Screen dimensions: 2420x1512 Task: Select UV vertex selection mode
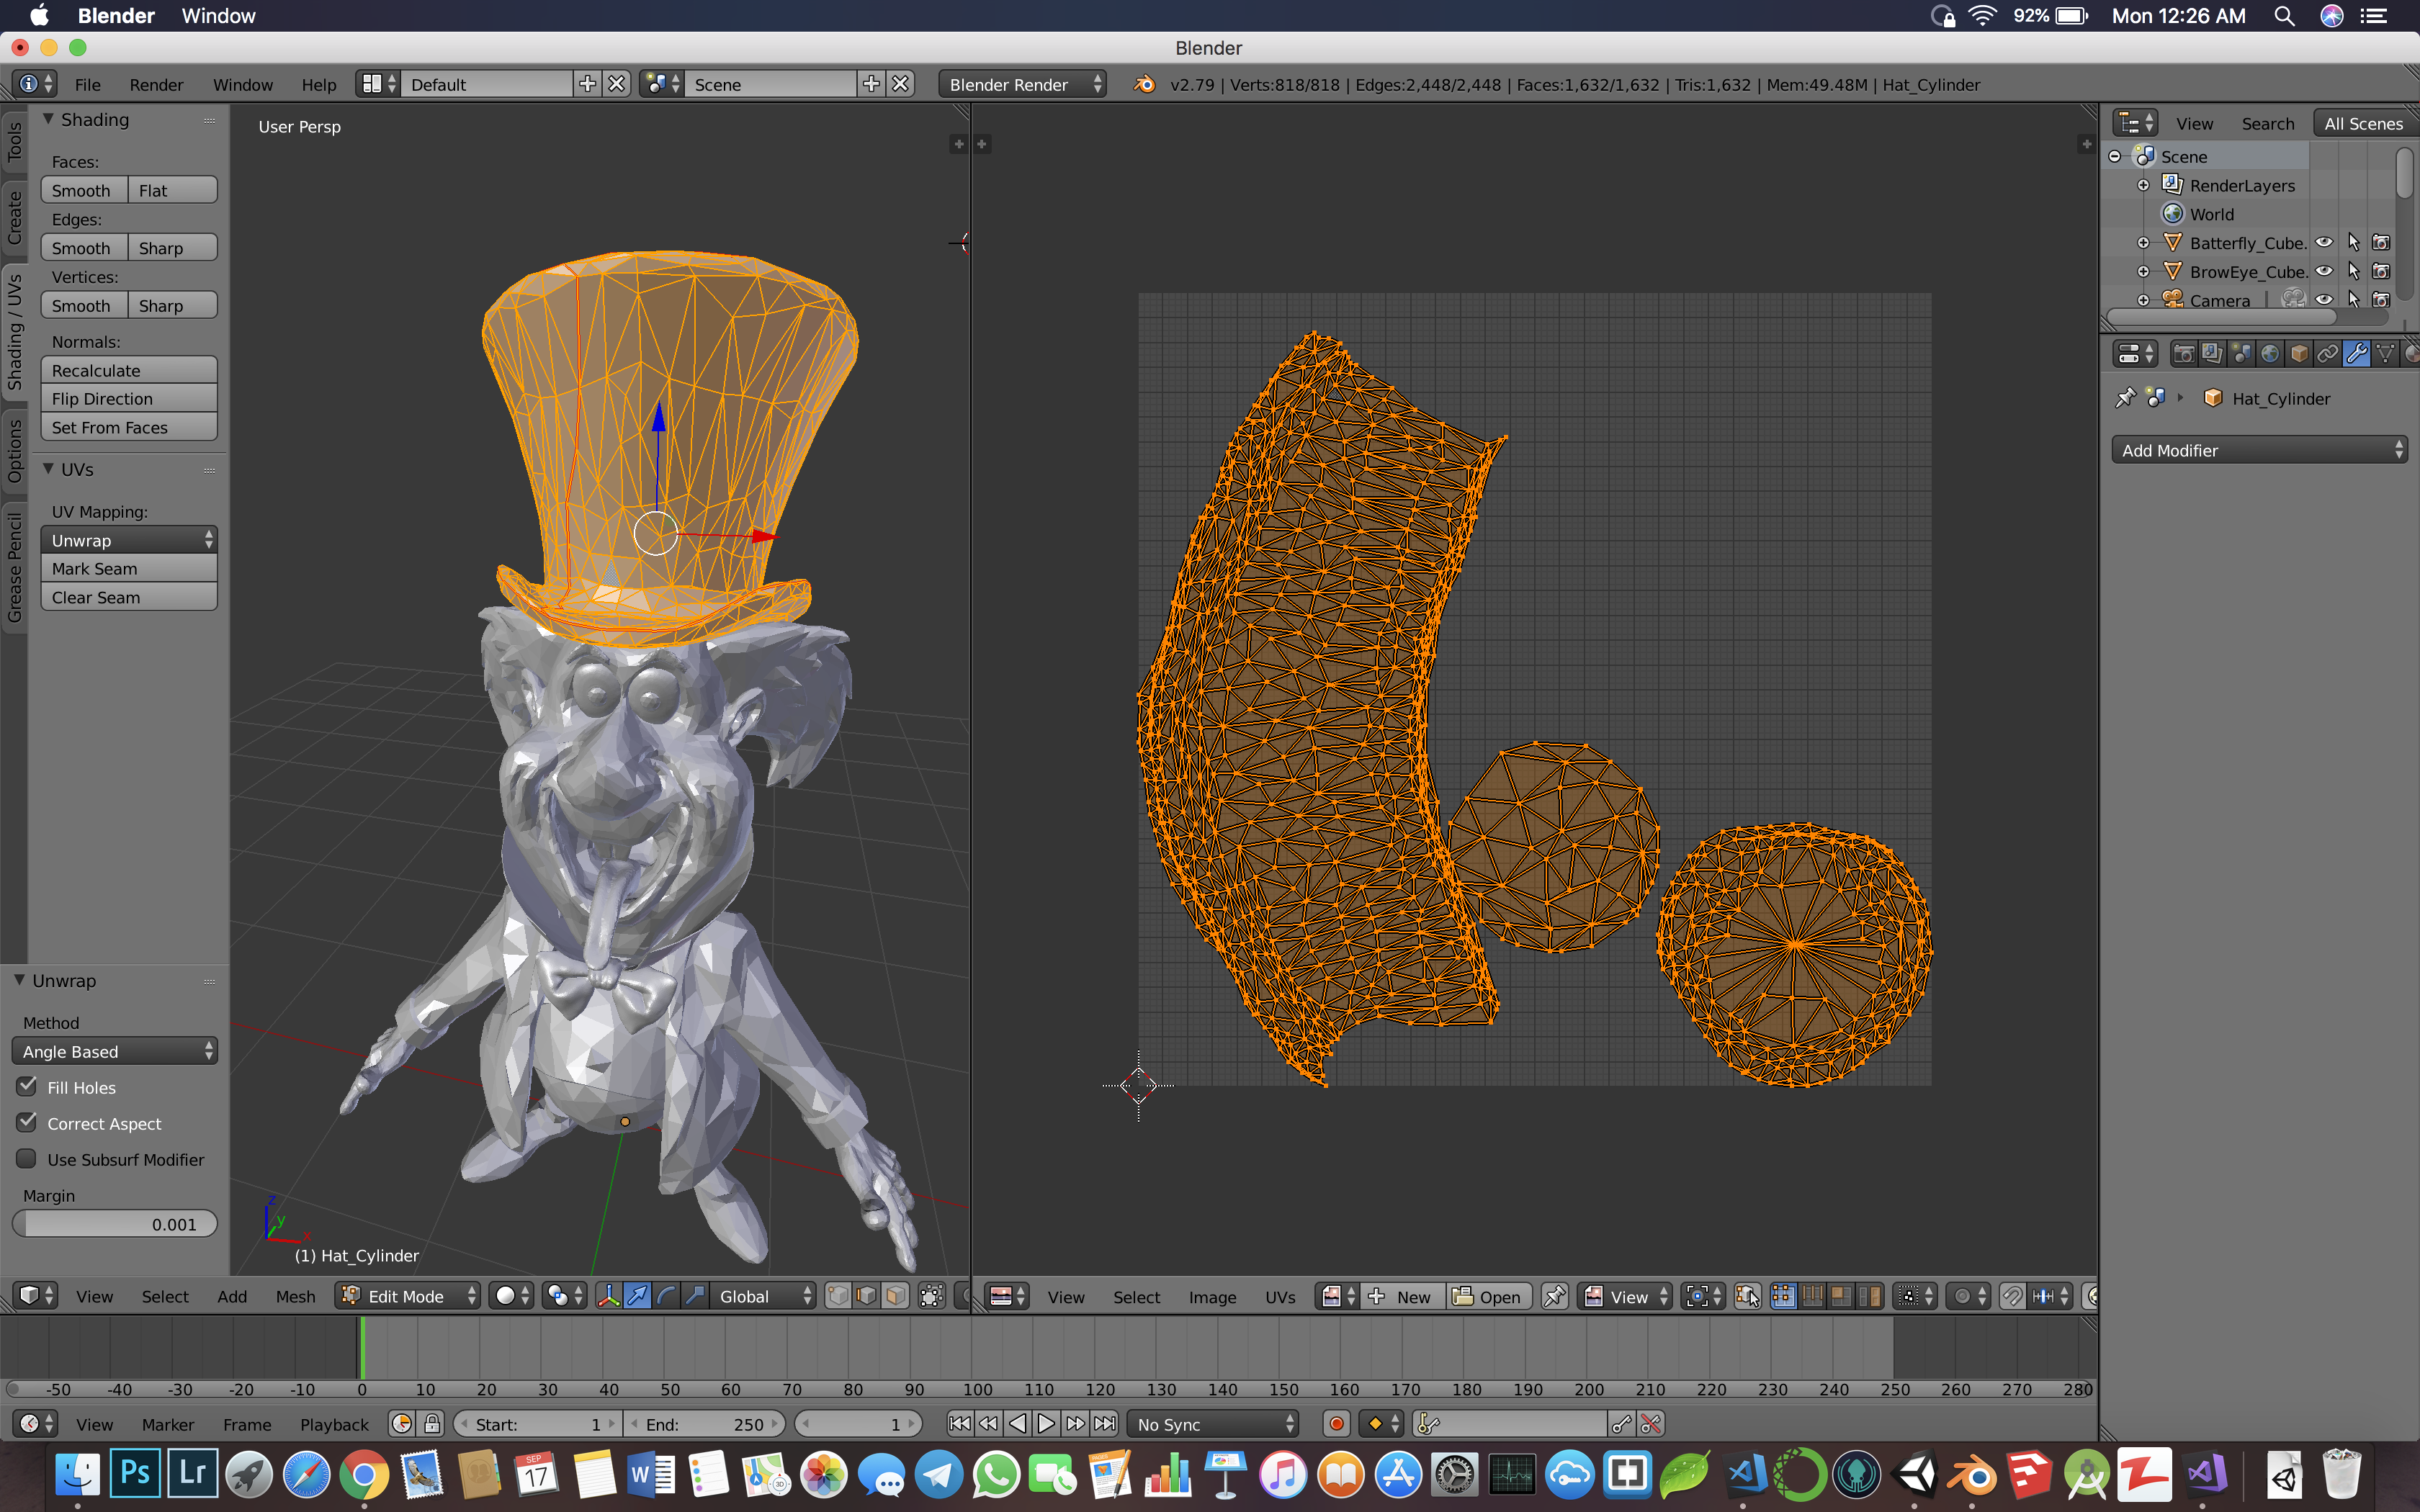click(x=1783, y=1297)
